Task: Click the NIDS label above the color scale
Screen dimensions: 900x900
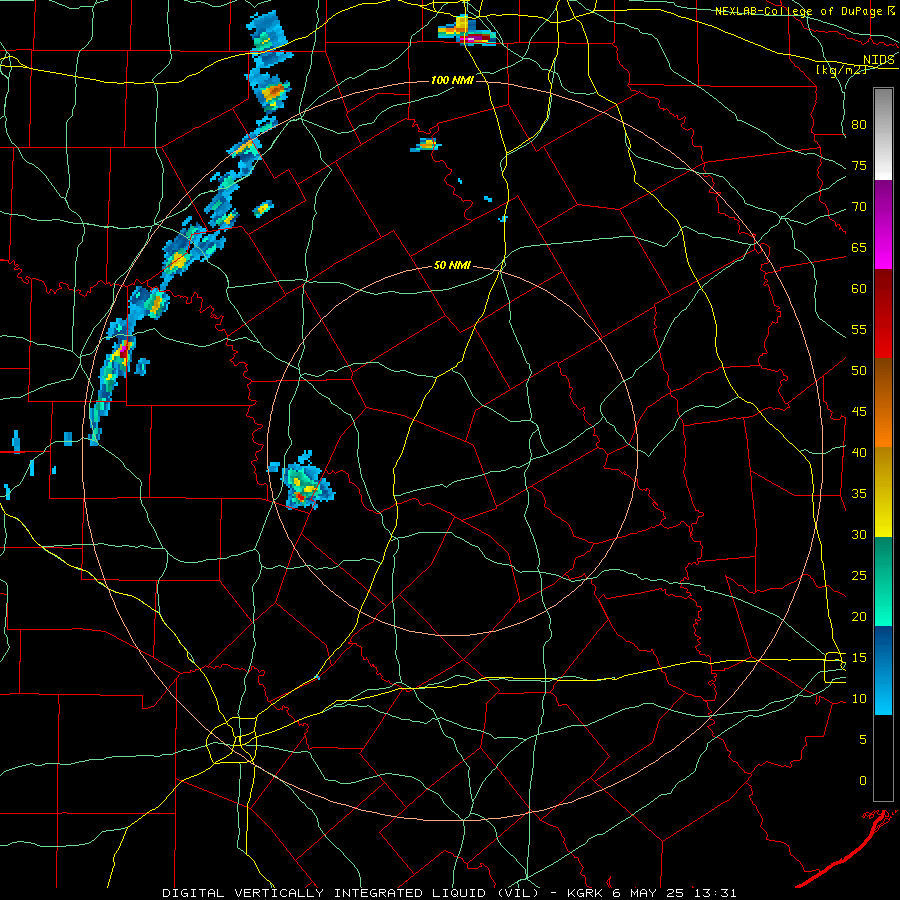Action: pyautogui.click(x=878, y=60)
